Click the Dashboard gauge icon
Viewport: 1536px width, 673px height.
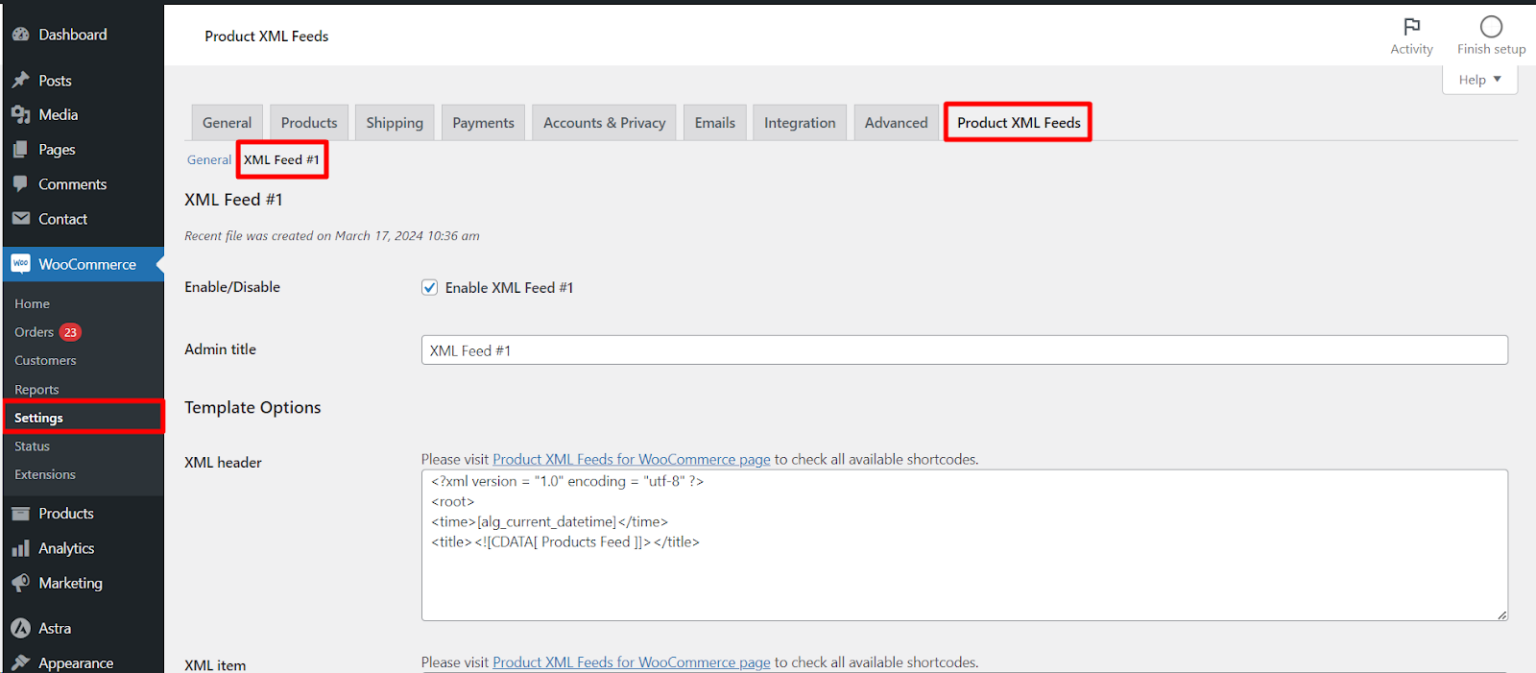(x=20, y=35)
